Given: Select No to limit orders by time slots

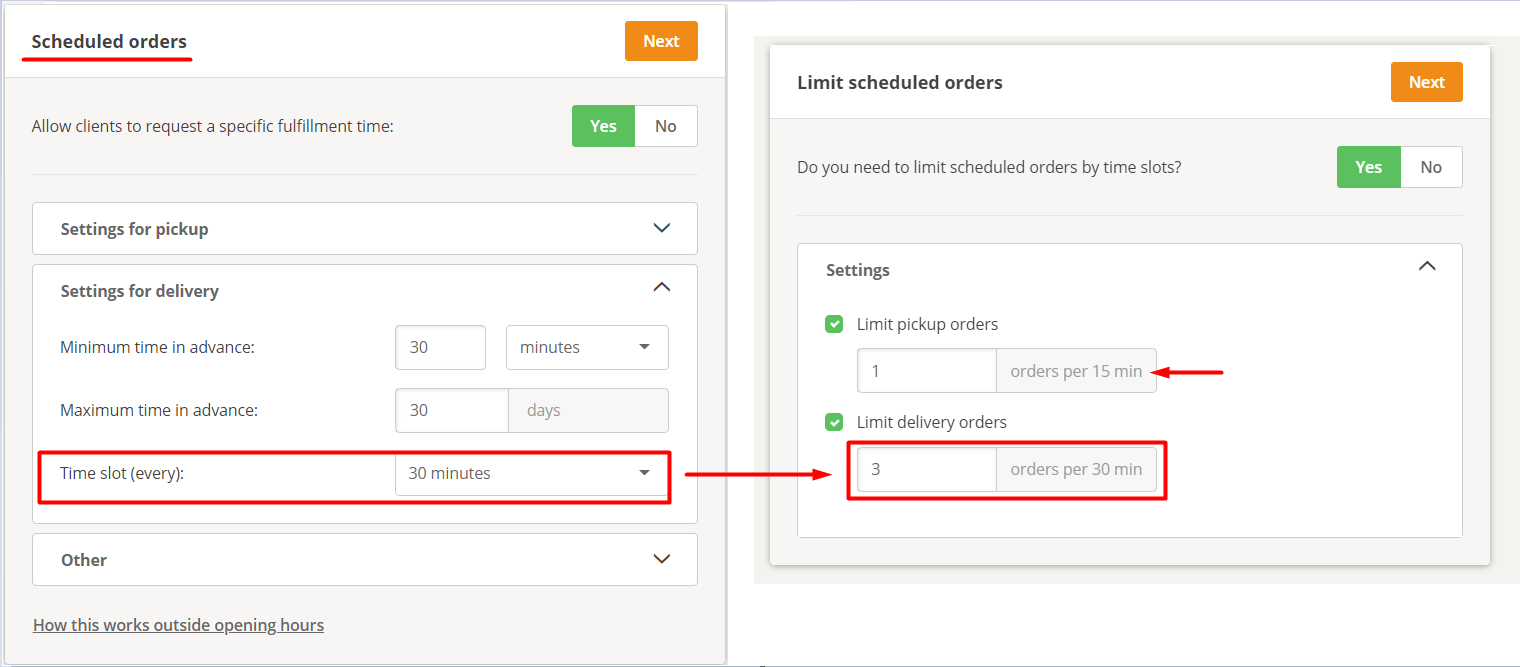Looking at the screenshot, I should click(x=1431, y=167).
